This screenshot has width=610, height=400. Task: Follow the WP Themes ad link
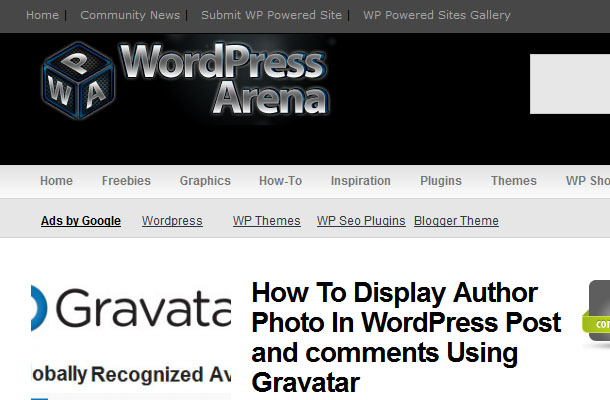click(266, 221)
